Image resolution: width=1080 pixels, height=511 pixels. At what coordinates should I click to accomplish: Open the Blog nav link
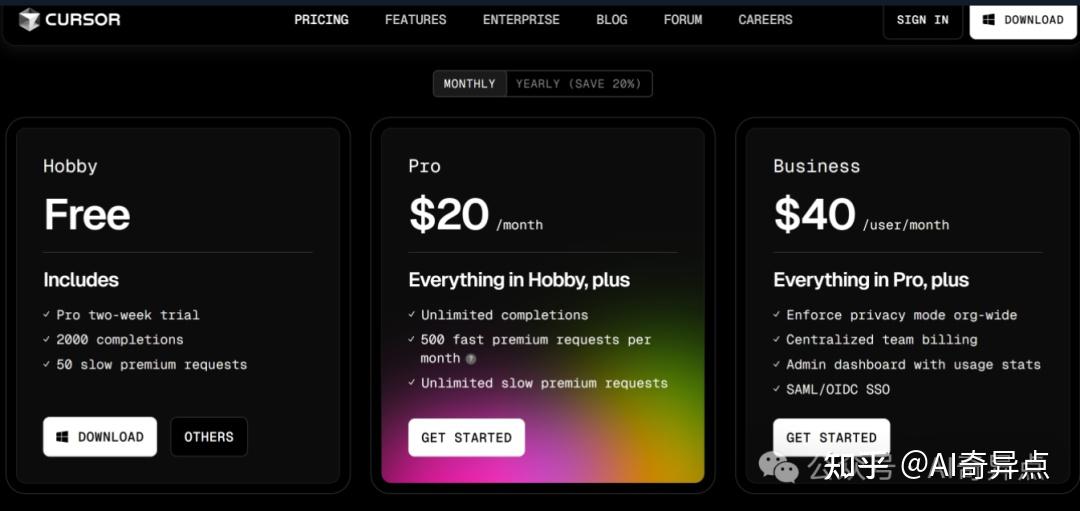click(x=611, y=20)
